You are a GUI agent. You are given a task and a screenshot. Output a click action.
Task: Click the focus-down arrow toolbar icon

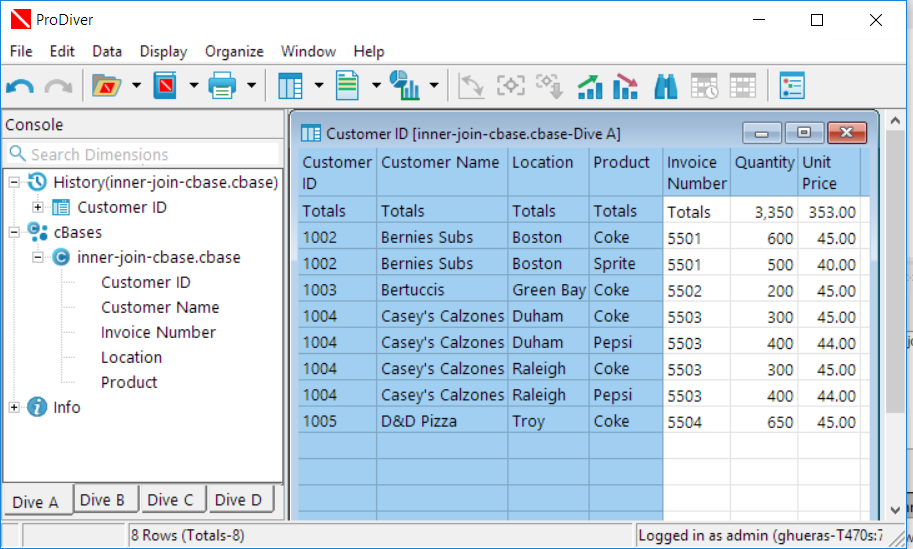click(549, 86)
